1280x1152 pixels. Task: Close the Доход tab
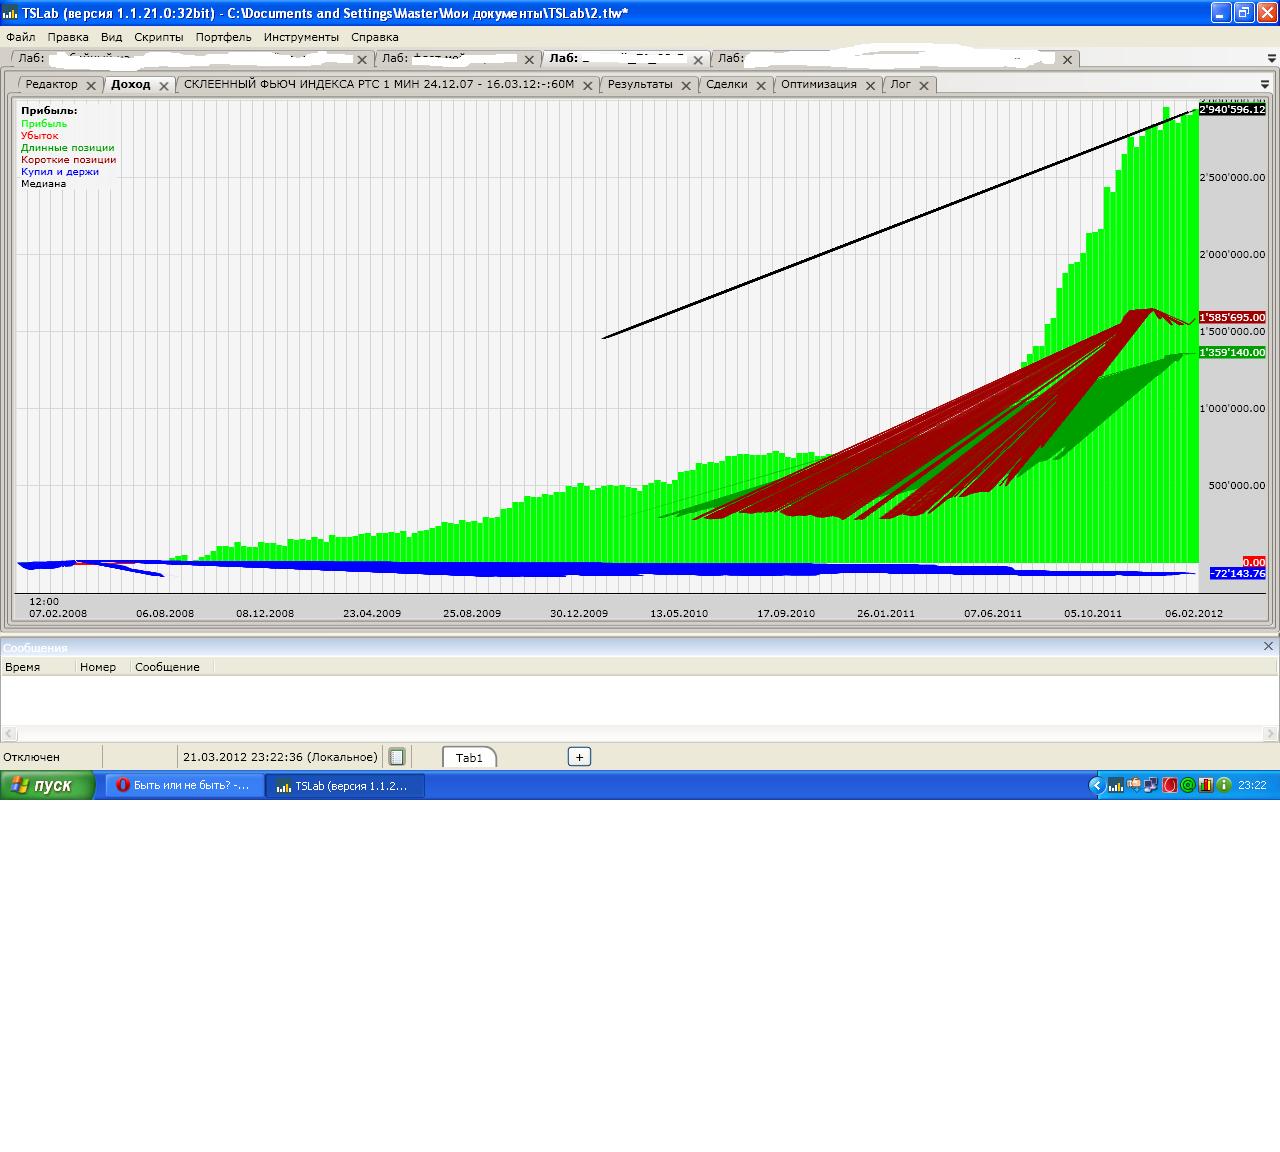(x=164, y=86)
